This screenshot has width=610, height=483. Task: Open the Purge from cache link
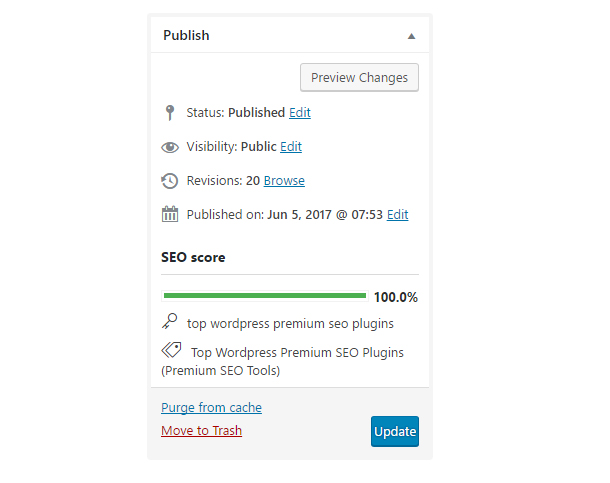click(x=211, y=408)
